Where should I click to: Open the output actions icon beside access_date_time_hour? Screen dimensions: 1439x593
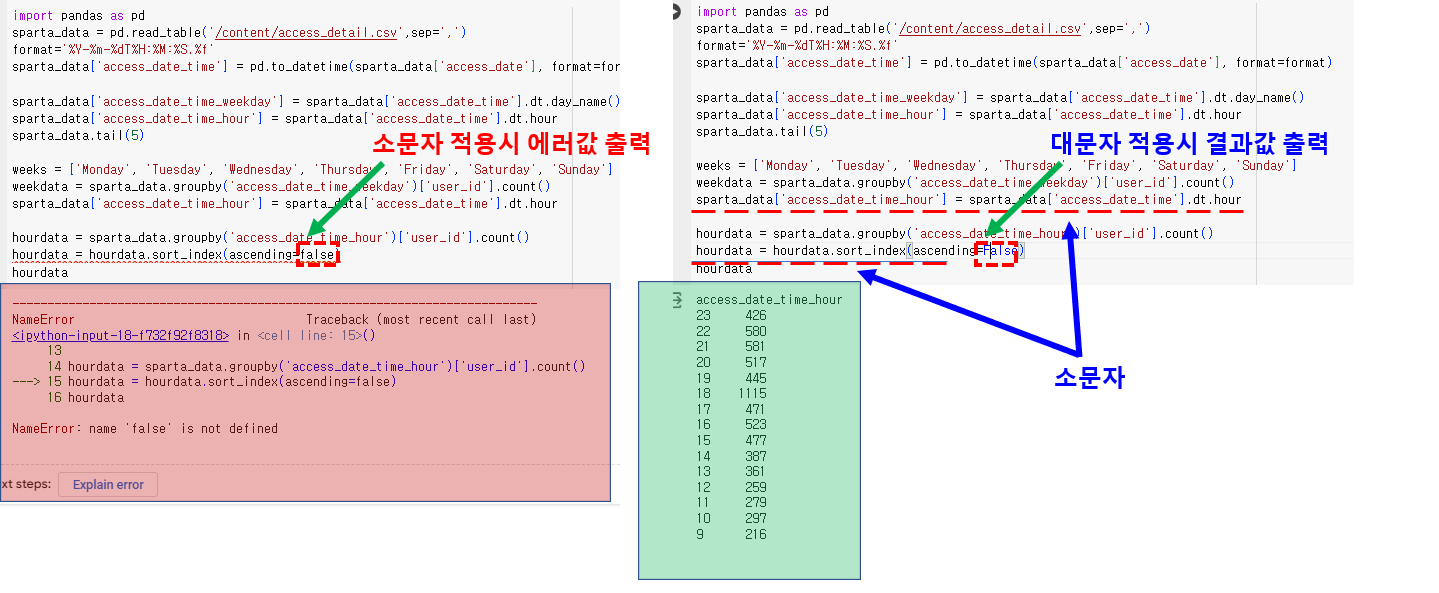point(676,300)
